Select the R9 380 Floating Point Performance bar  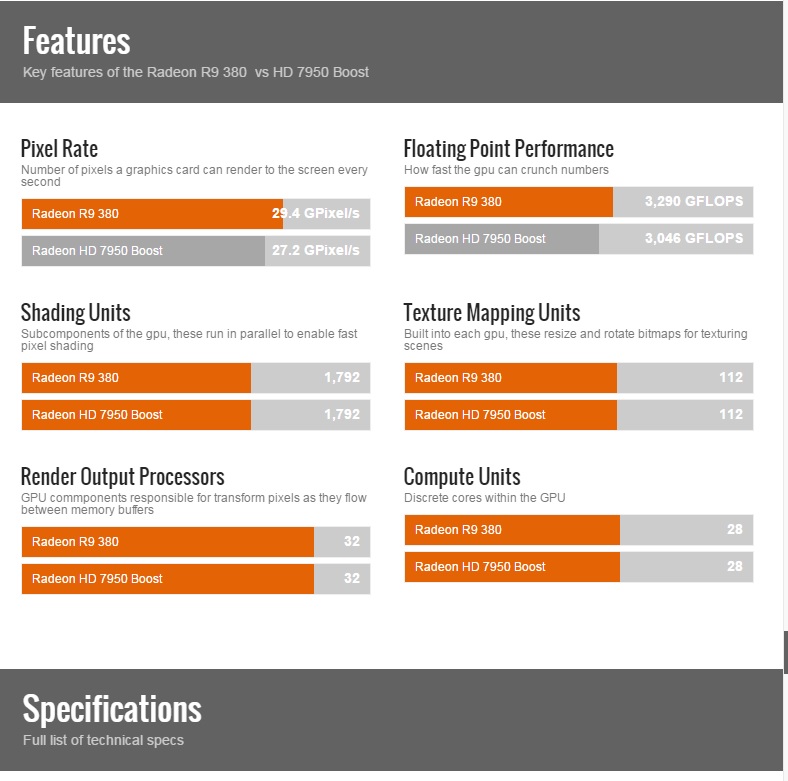tap(578, 202)
